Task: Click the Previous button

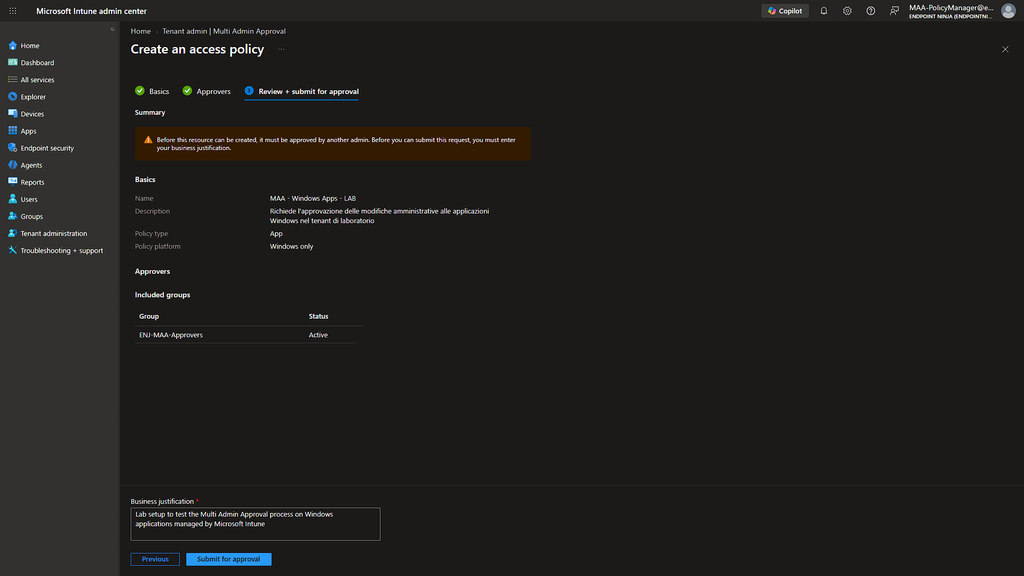Action: pyautogui.click(x=155, y=559)
